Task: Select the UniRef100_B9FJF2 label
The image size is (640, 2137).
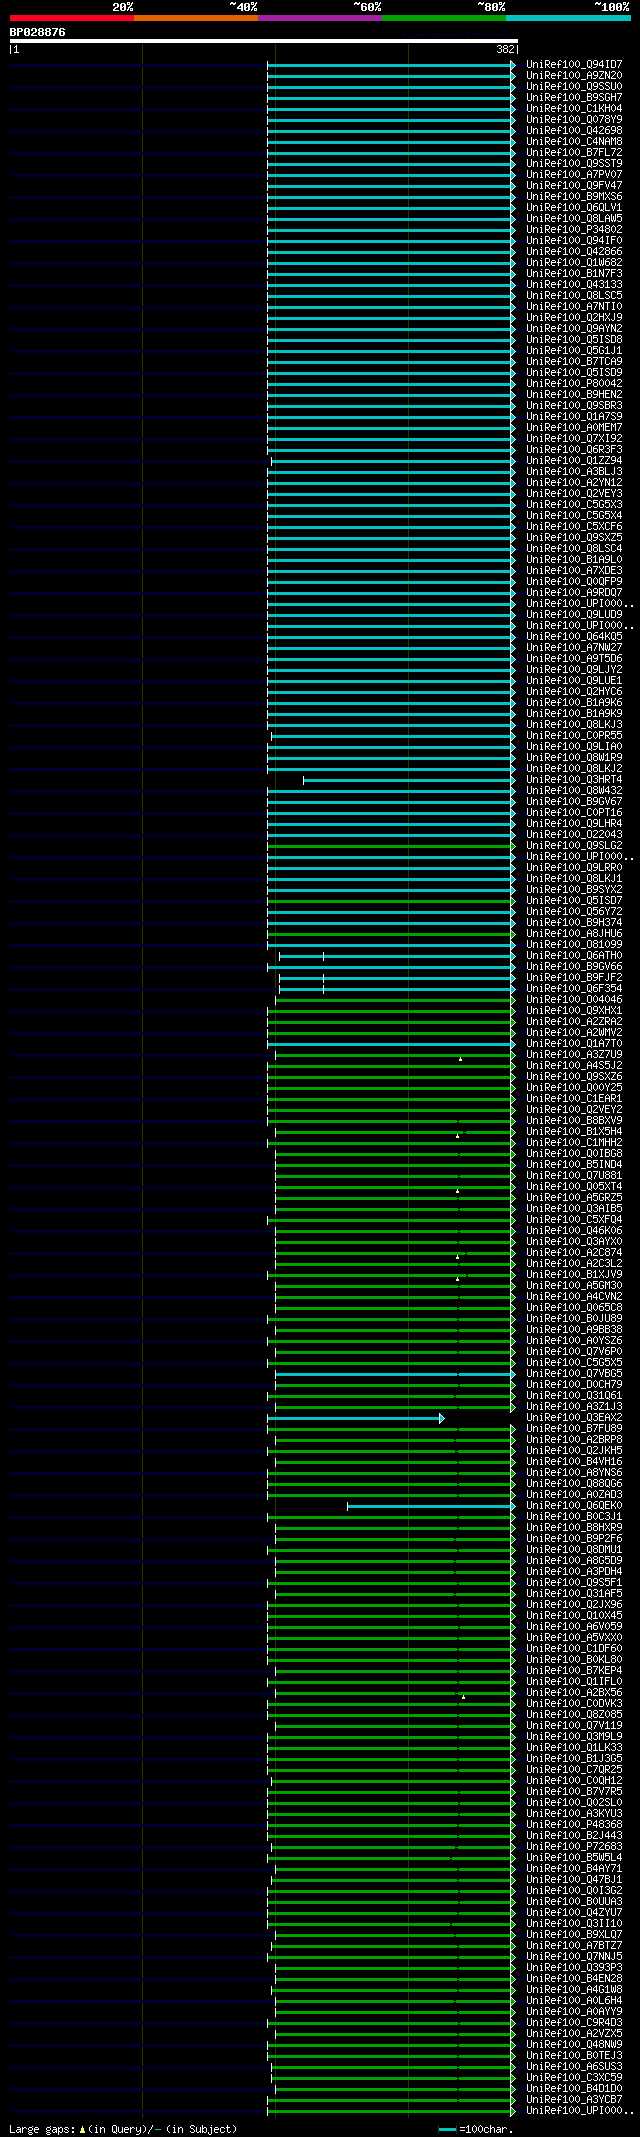Action: pos(574,977)
